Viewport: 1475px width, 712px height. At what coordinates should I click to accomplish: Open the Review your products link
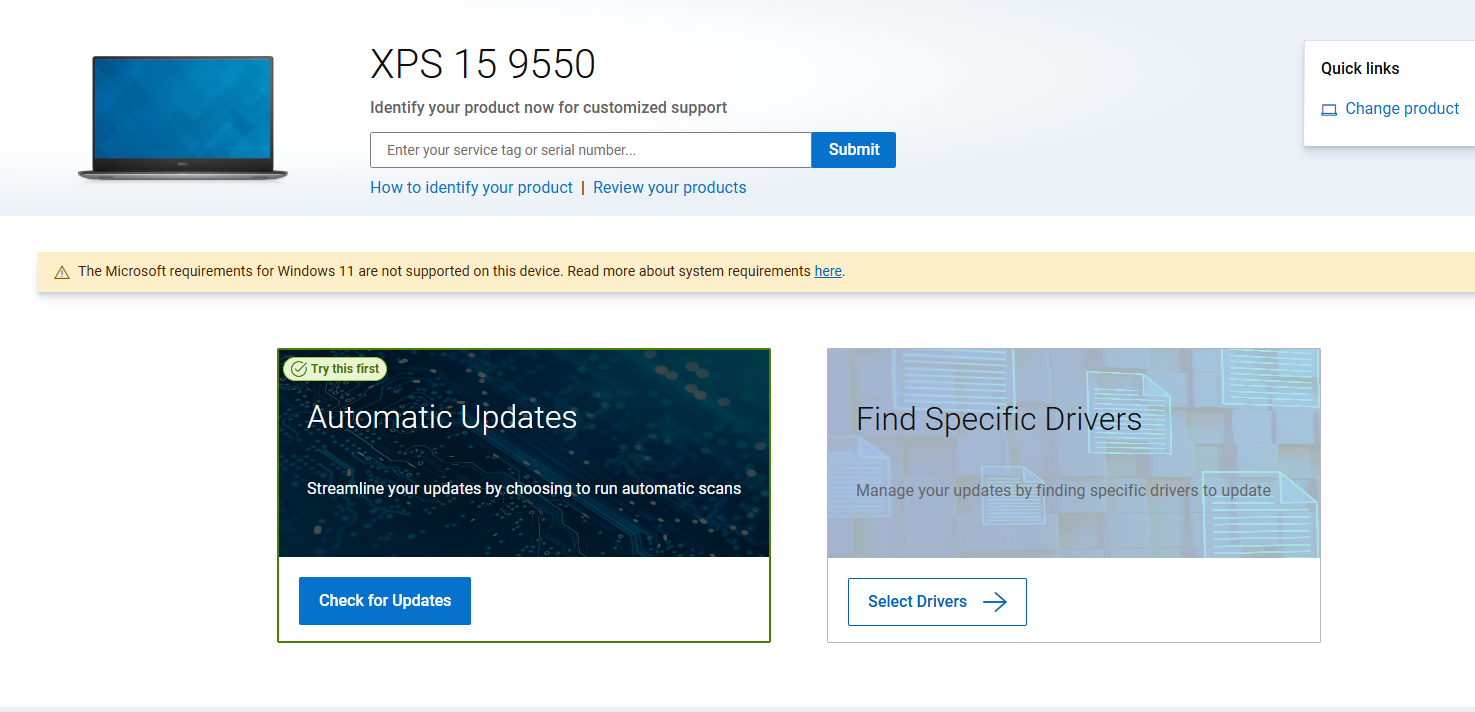(x=669, y=188)
